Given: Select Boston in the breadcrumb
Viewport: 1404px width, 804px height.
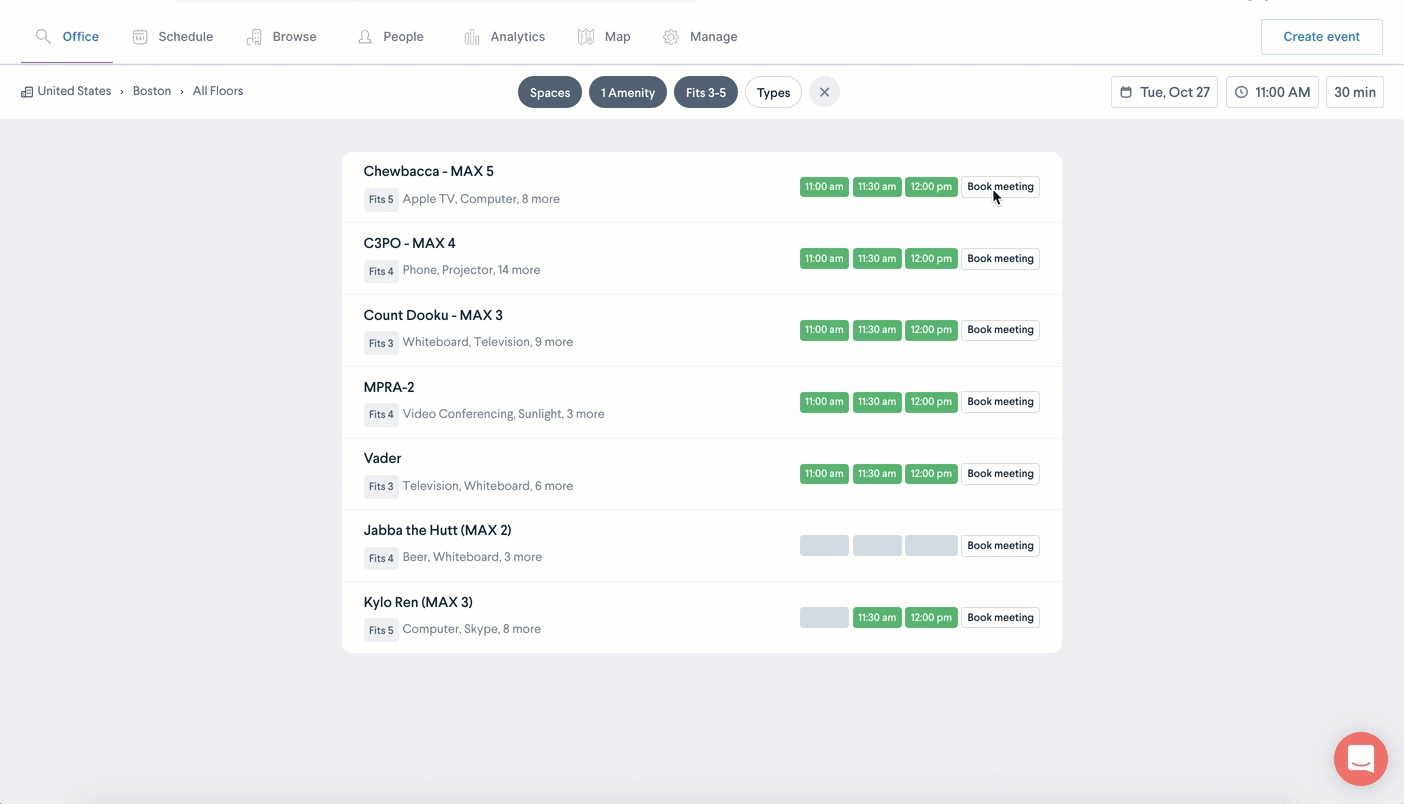Looking at the screenshot, I should point(152,91).
